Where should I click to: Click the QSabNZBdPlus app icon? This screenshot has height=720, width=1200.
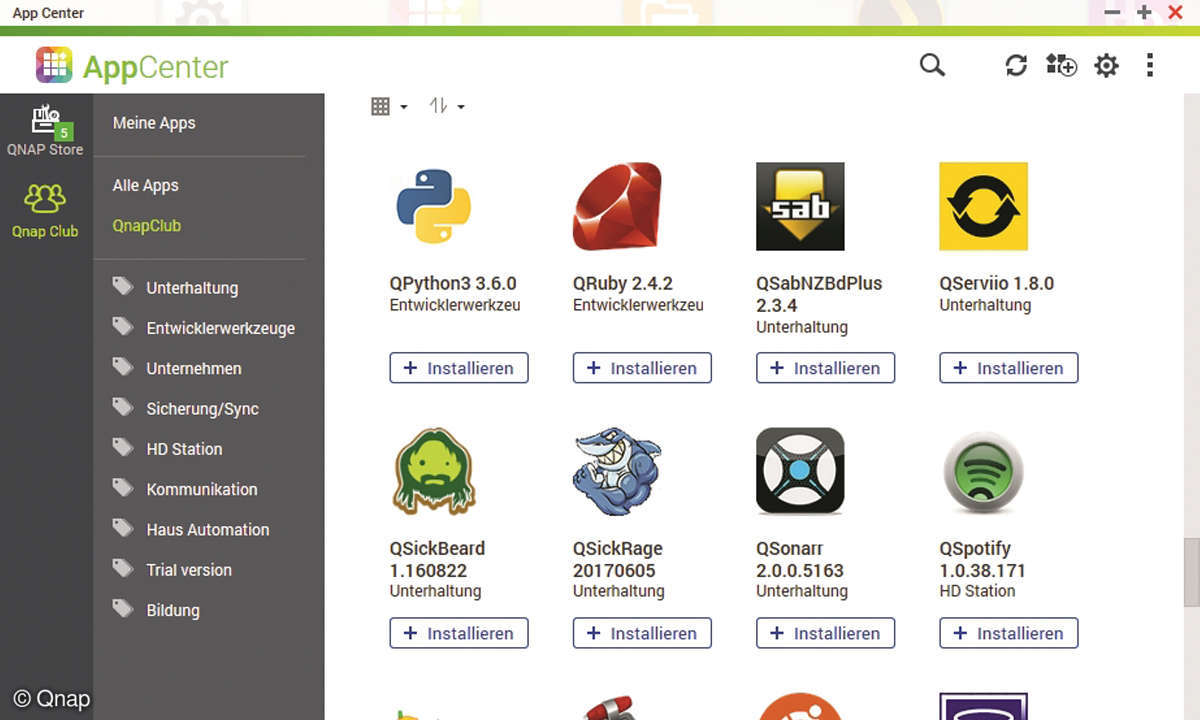coord(800,206)
